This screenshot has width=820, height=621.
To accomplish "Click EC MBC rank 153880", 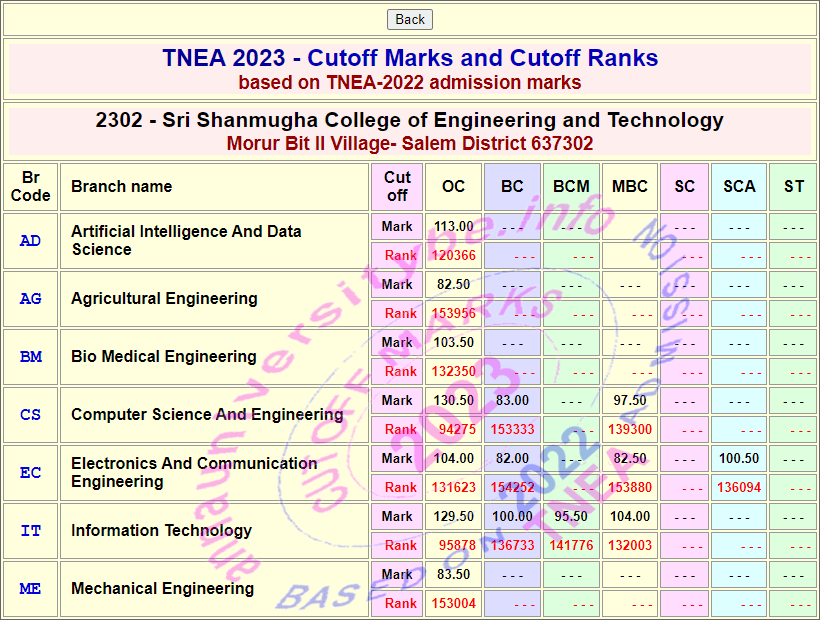I will (x=630, y=488).
